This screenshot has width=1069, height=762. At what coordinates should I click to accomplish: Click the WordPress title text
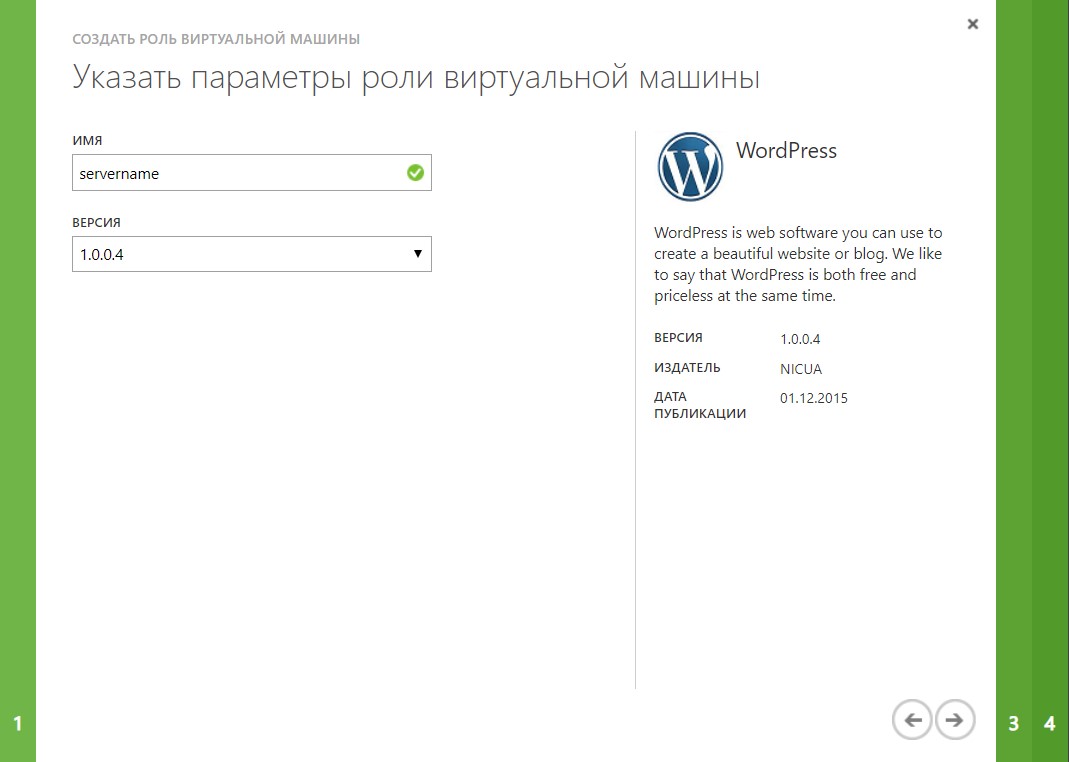[786, 151]
